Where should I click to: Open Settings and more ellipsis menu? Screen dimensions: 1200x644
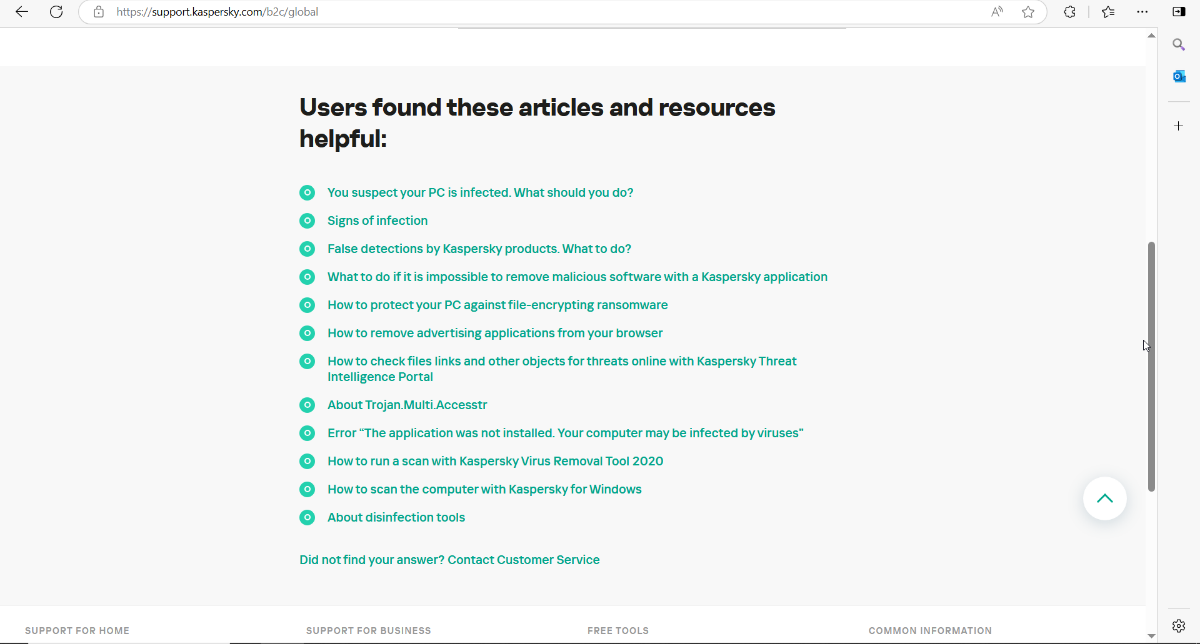(x=1143, y=12)
